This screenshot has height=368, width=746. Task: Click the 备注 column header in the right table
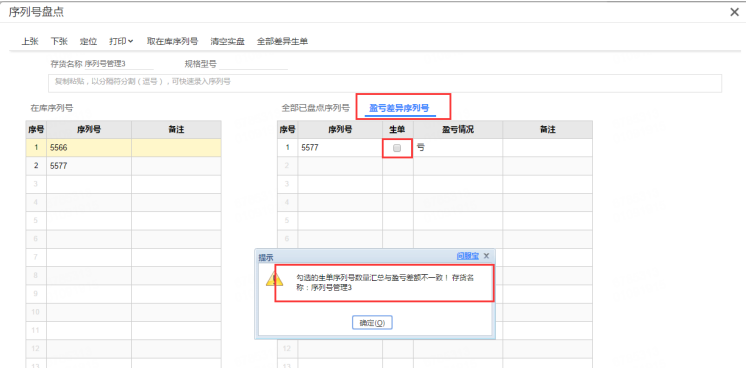548,129
